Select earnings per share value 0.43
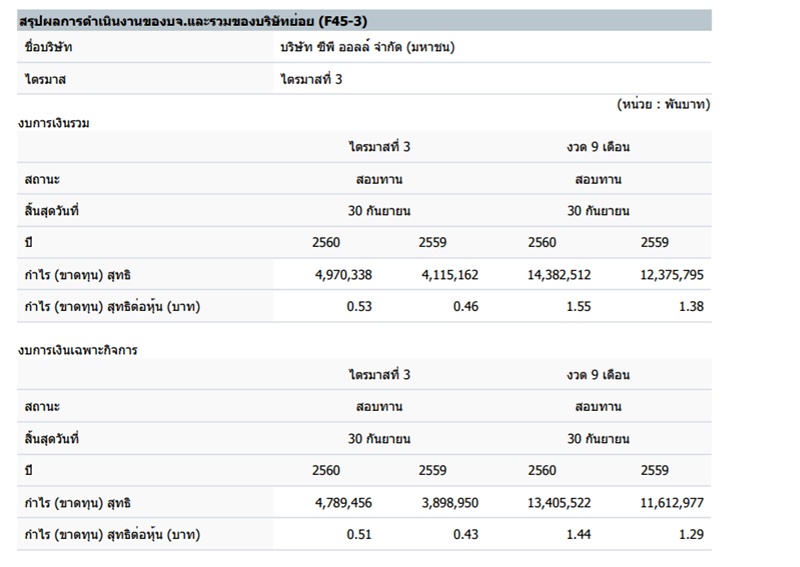 tap(466, 535)
